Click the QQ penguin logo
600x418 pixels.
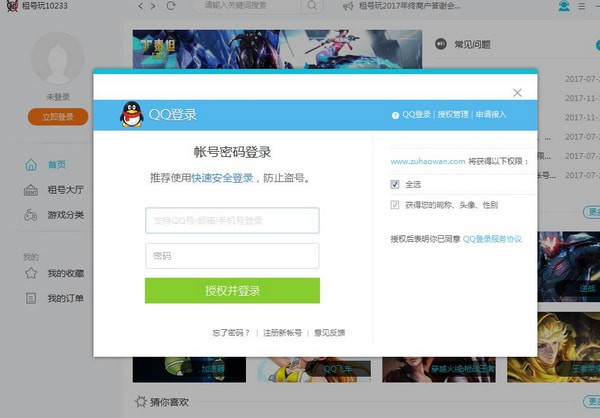coord(132,114)
